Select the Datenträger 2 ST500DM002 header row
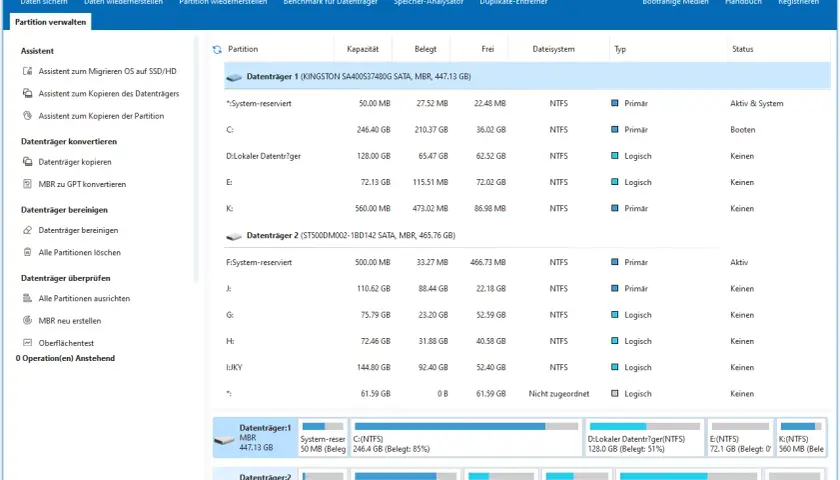The width and height of the screenshot is (840, 480). (527, 235)
